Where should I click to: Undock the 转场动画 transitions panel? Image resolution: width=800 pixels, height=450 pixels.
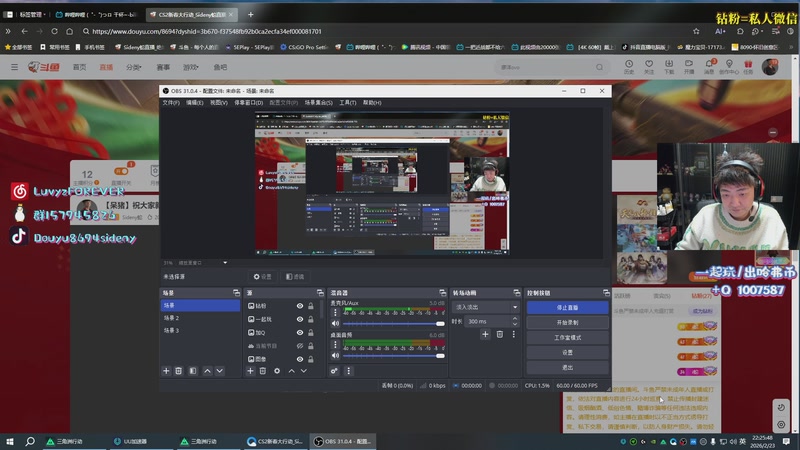coord(516,293)
